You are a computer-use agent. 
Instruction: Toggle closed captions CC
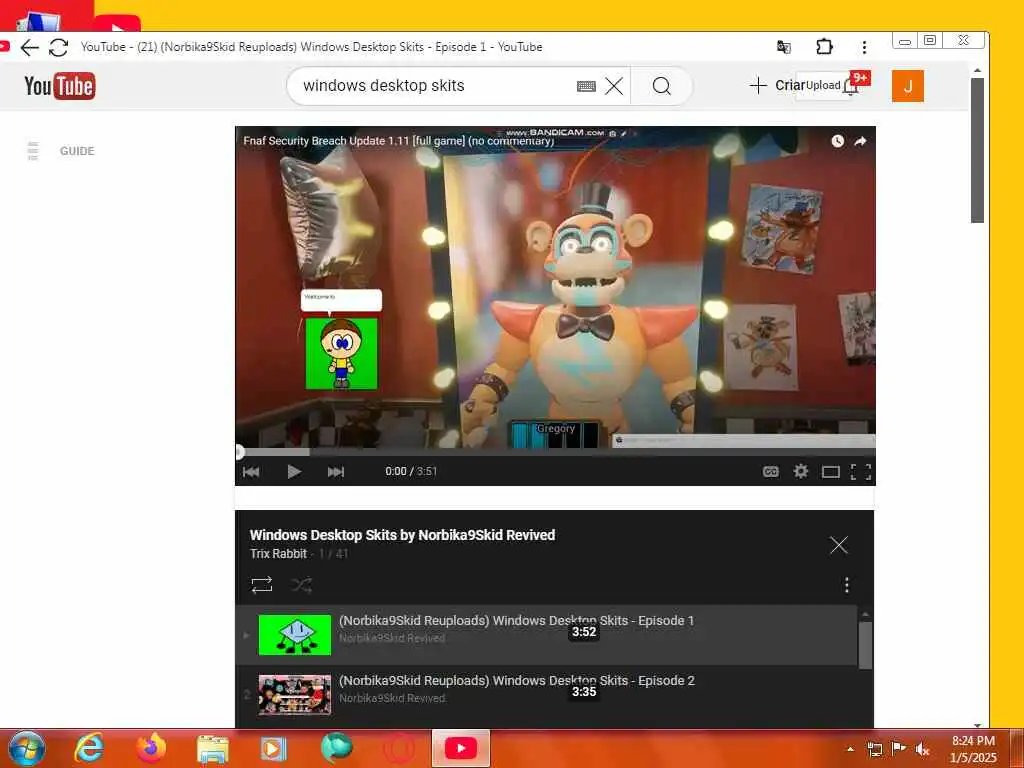[771, 472]
